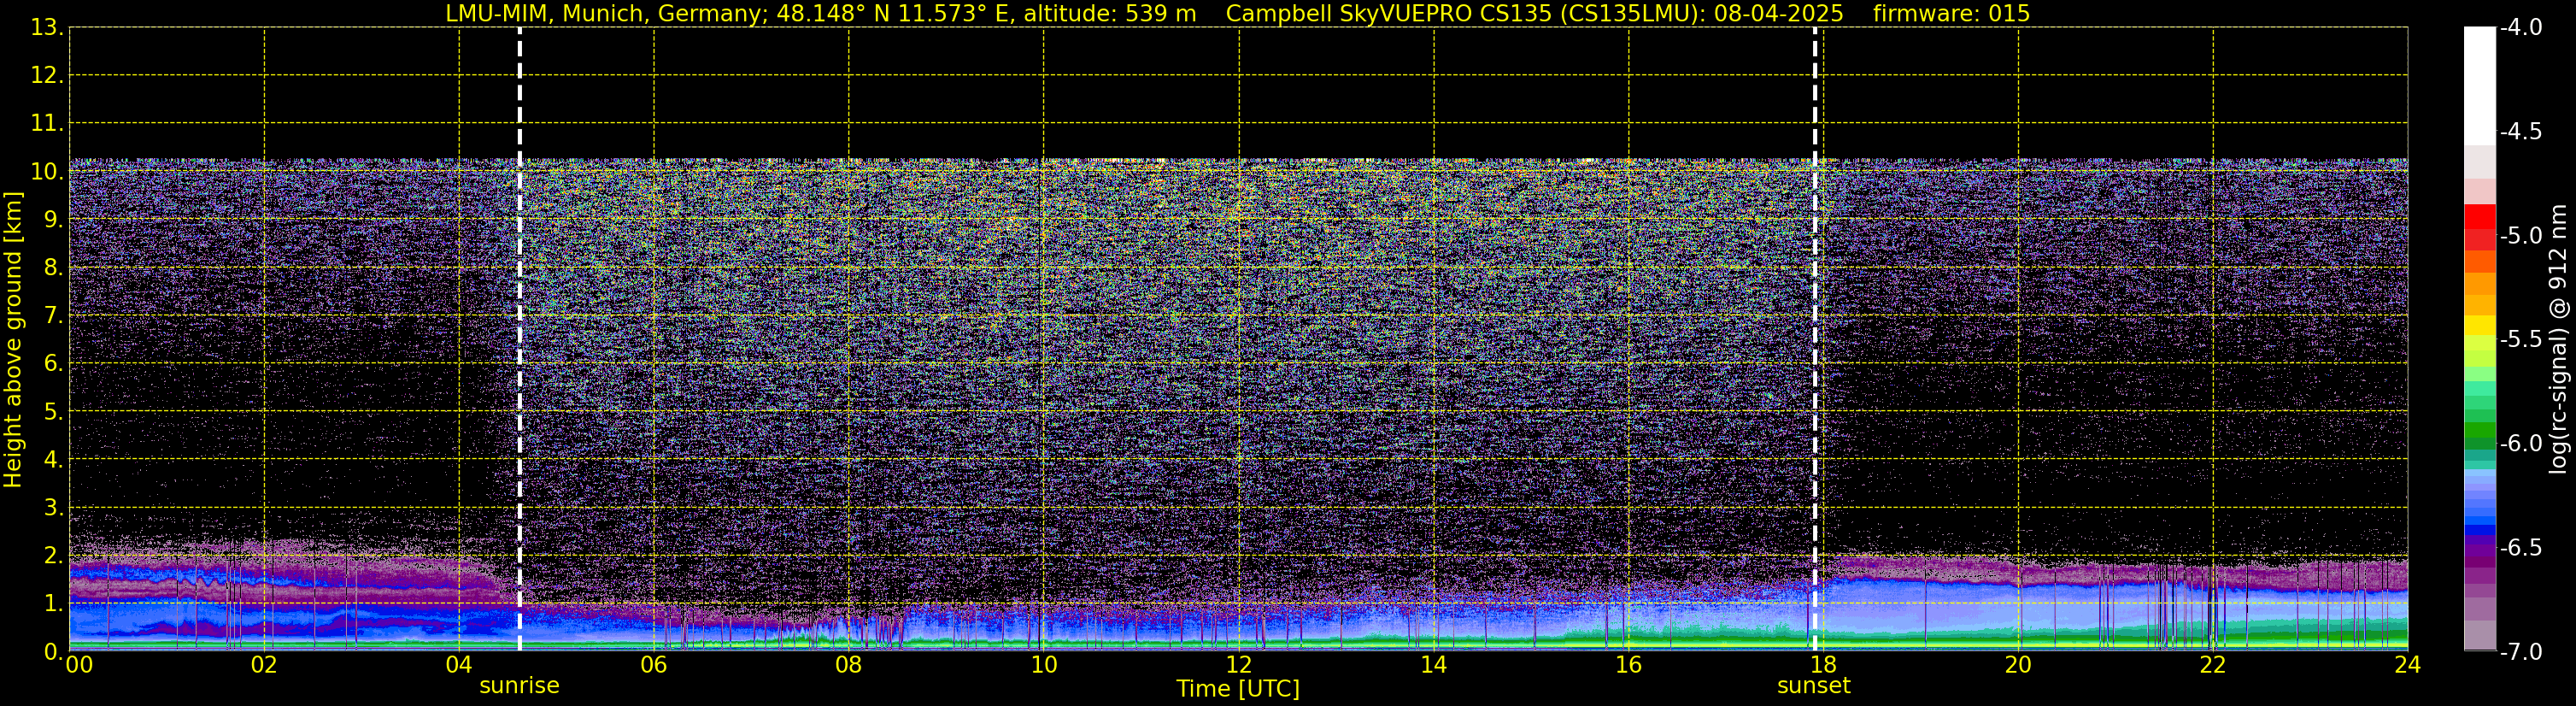This screenshot has height=706, width=2576.
Task: Click the colorbar tick label -6.5
Action: tap(2520, 548)
